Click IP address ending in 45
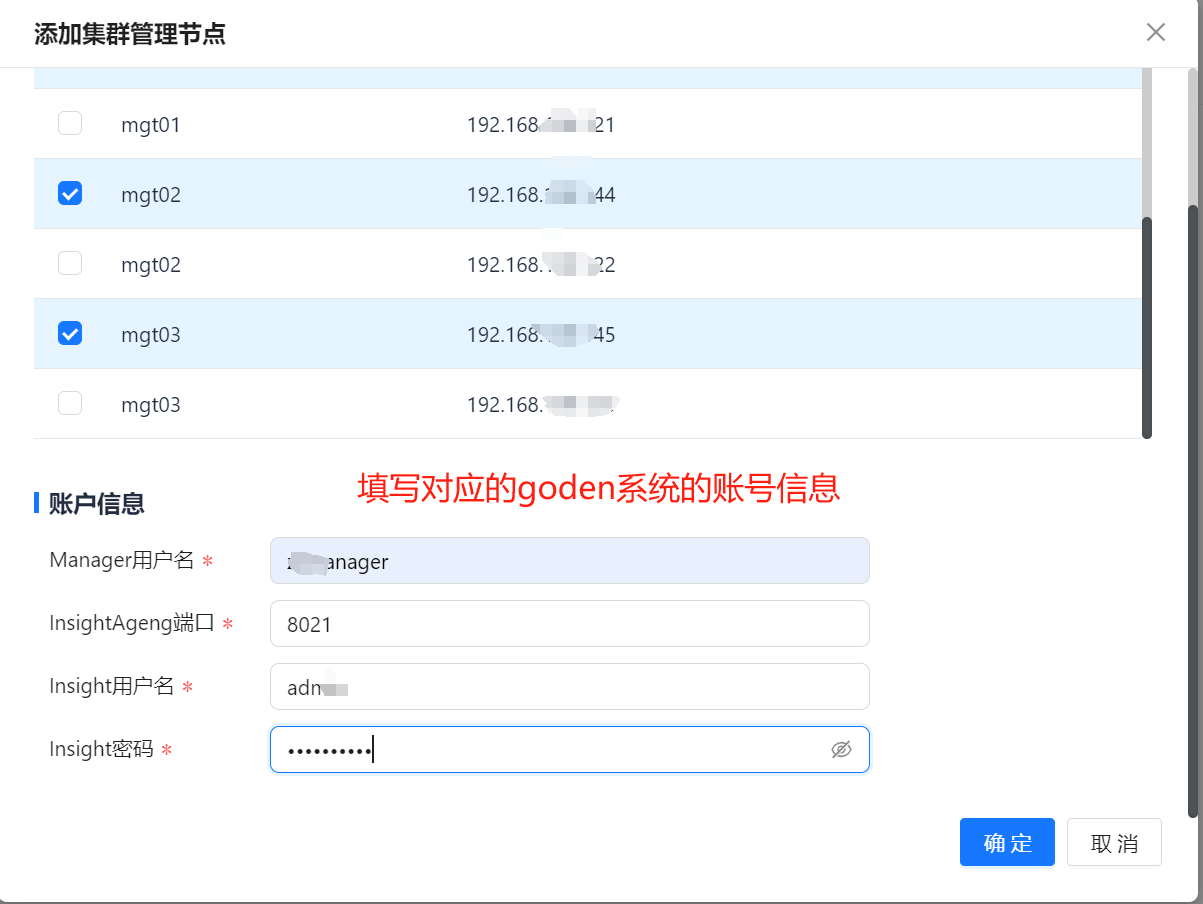This screenshot has height=904, width=1203. click(x=541, y=335)
